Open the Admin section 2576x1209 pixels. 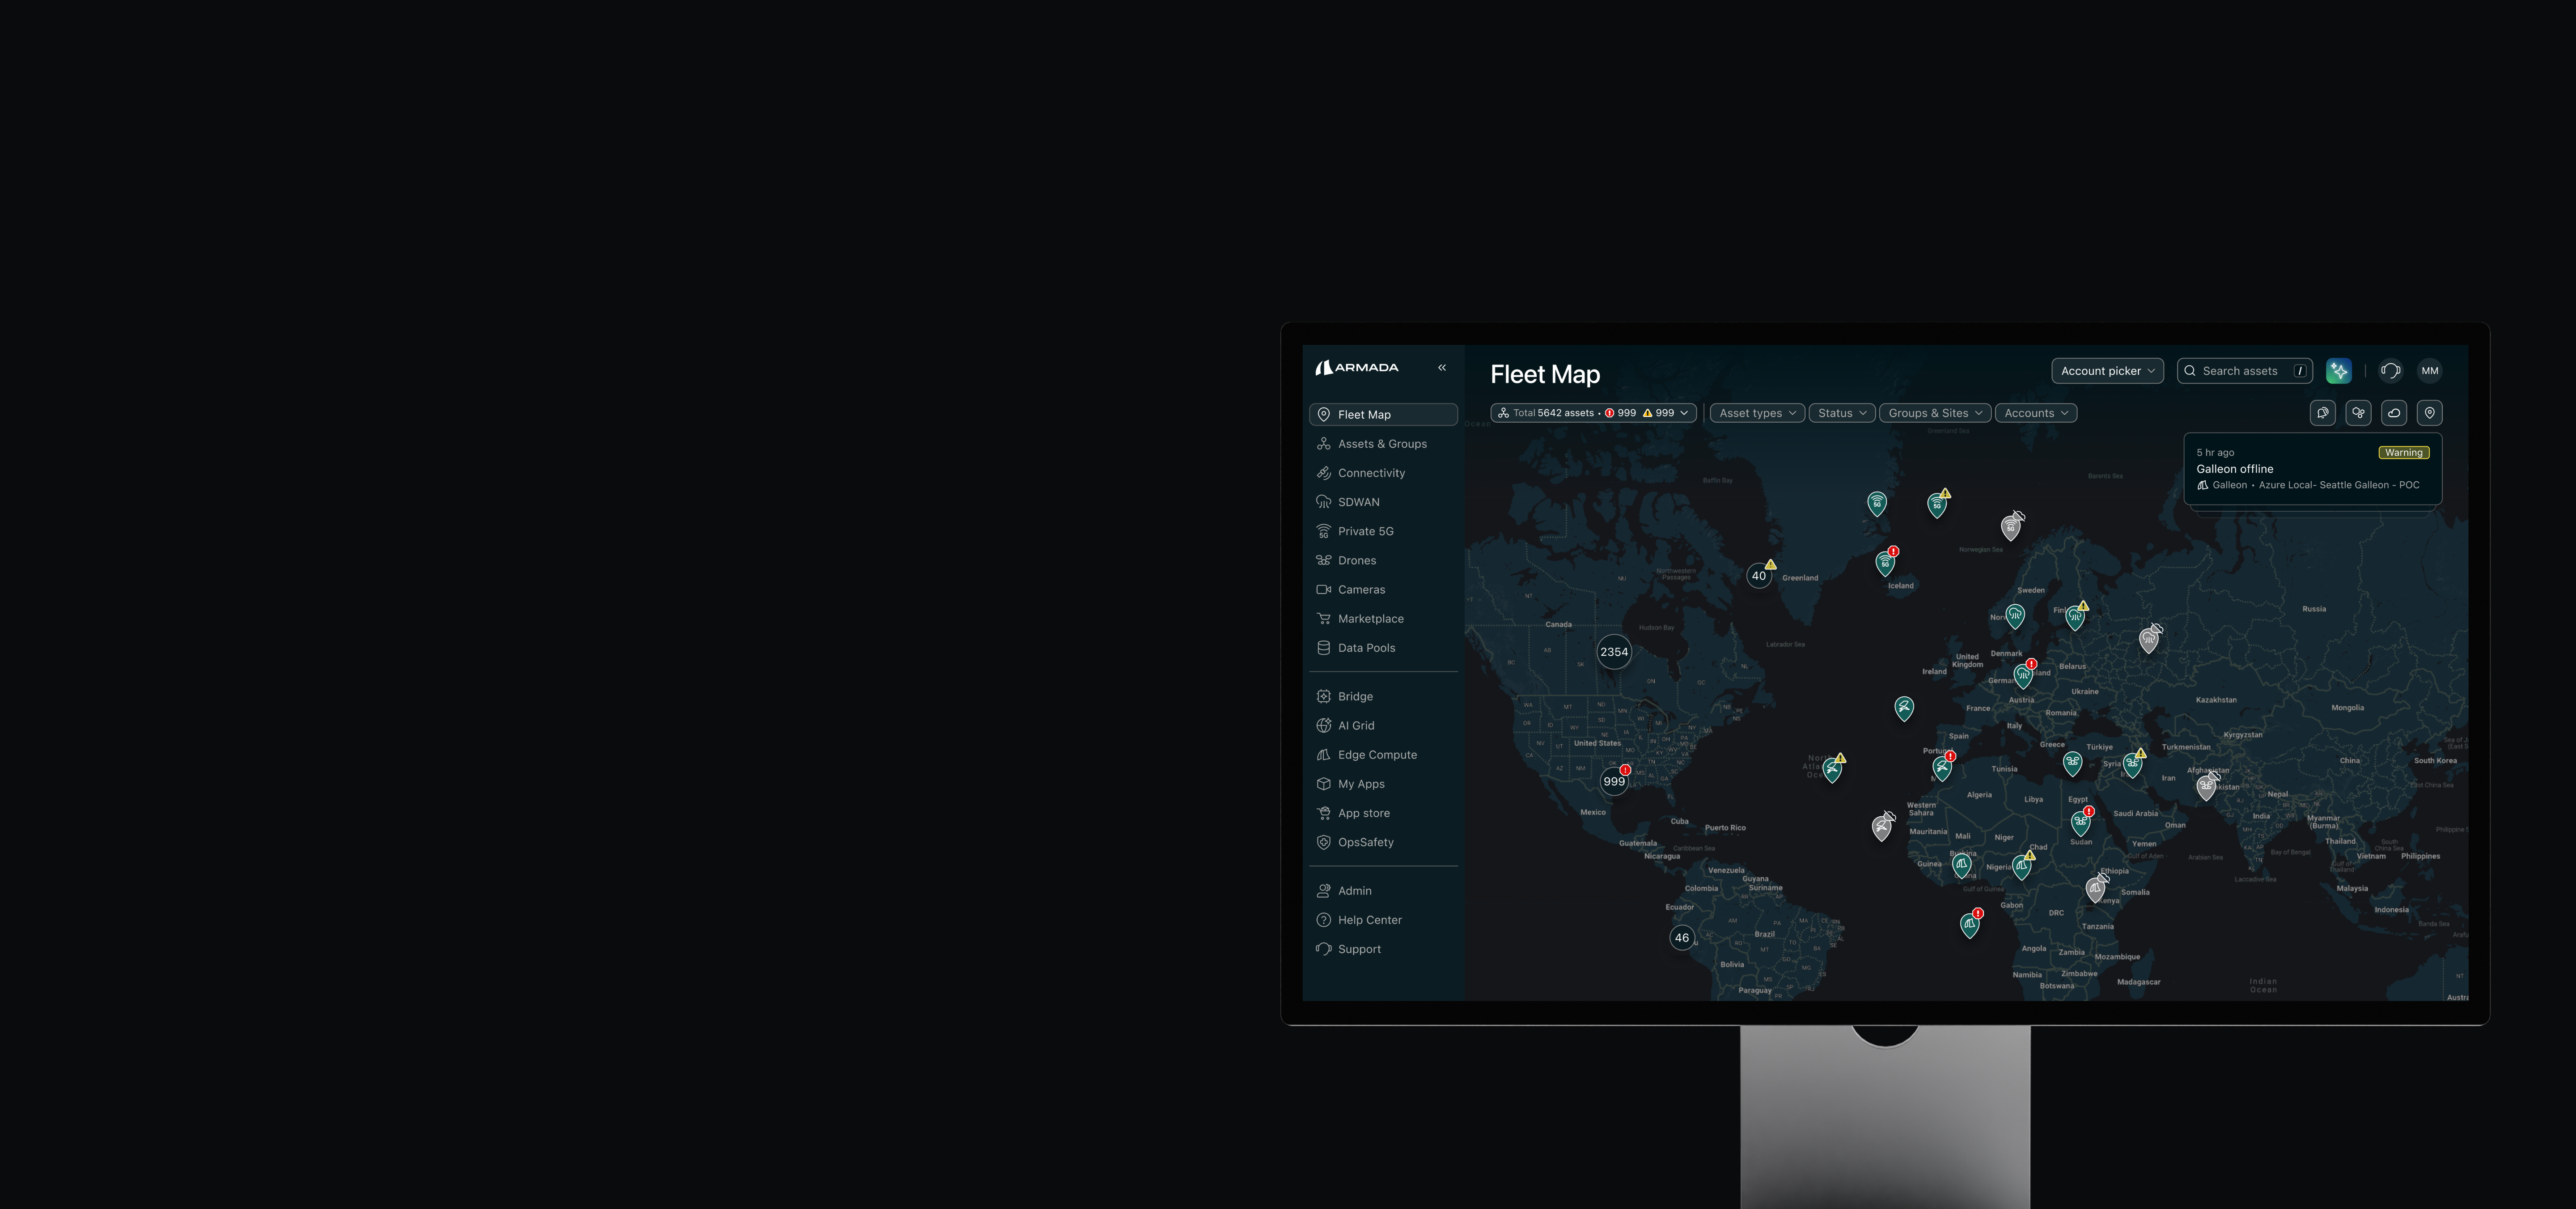(1383, 891)
